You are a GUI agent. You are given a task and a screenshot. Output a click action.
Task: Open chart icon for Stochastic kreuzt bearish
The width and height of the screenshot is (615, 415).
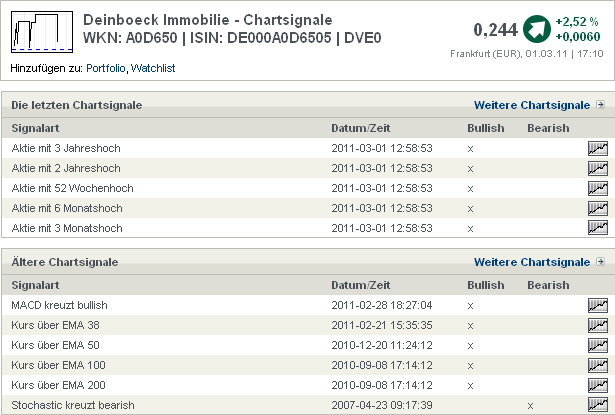click(598, 405)
